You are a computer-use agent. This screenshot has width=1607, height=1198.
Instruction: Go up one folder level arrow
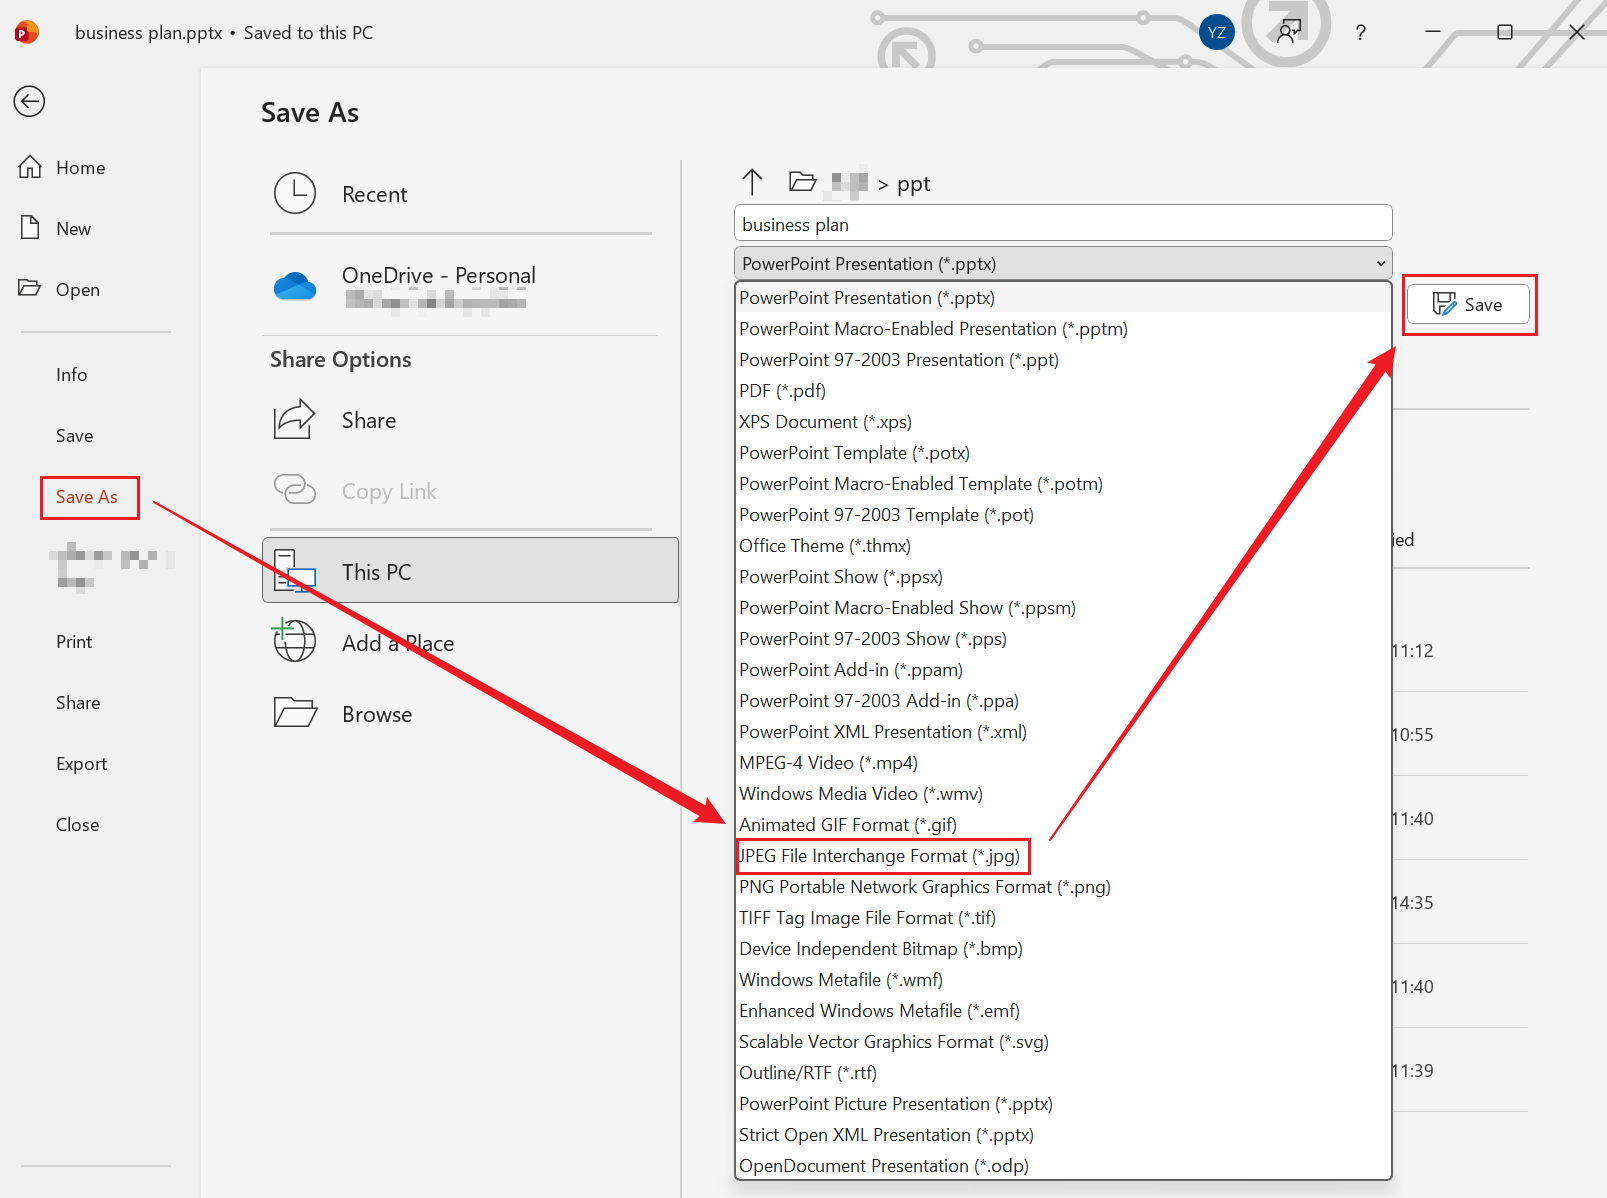(x=752, y=182)
